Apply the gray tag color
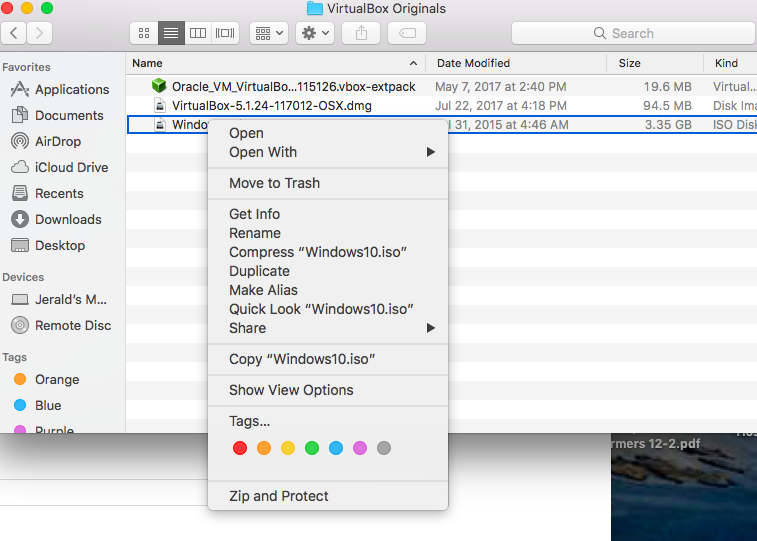Viewport: 757px width, 541px height. [384, 448]
